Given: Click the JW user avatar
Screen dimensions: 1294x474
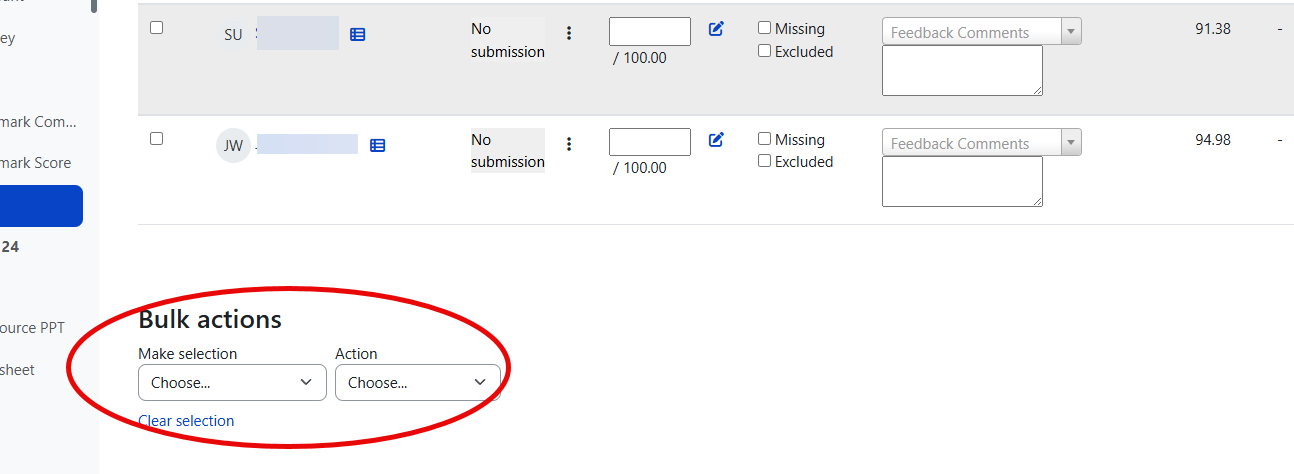Looking at the screenshot, I should click(233, 146).
